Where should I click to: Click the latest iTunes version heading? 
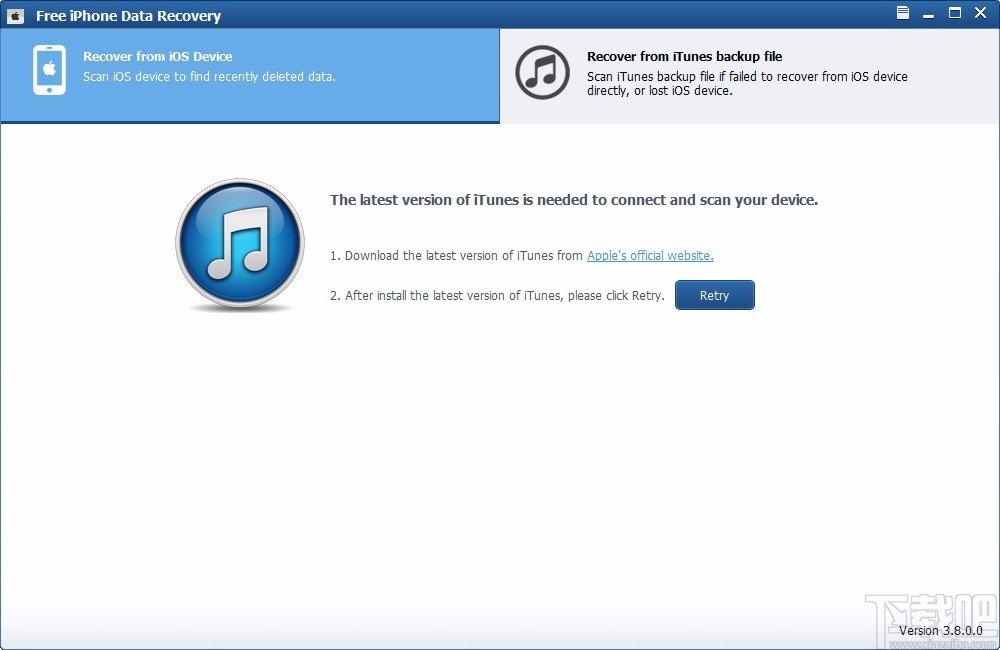pos(574,200)
